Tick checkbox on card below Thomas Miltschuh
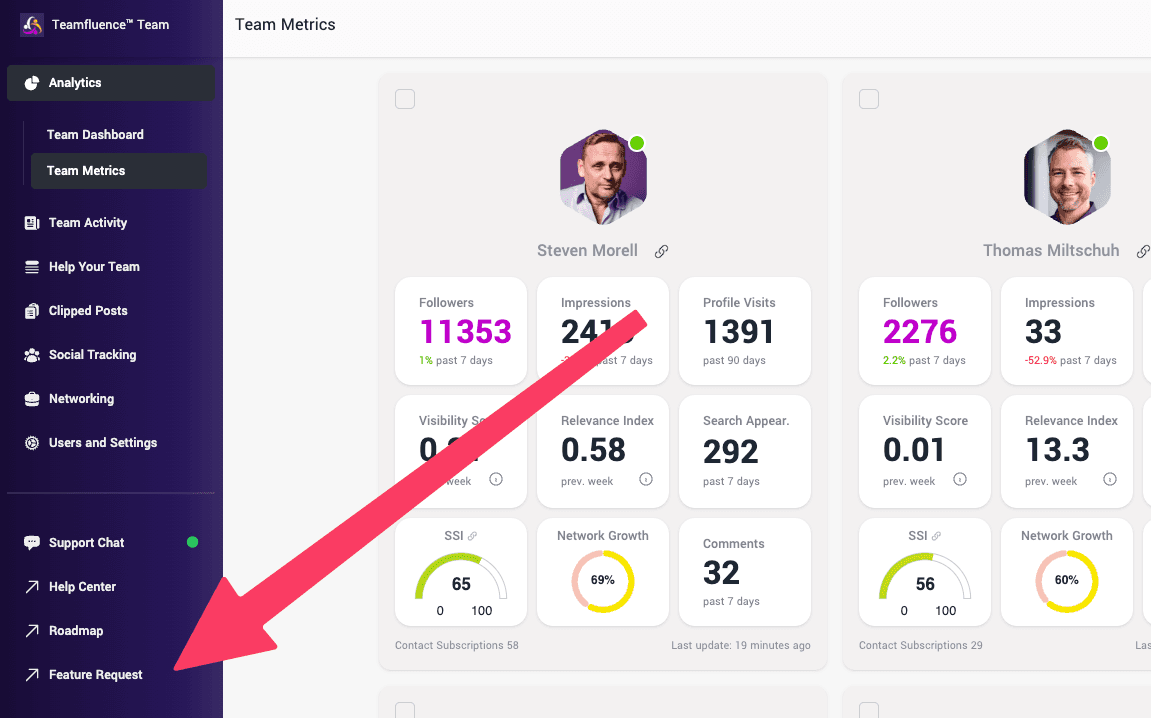1151x718 pixels. click(x=869, y=709)
